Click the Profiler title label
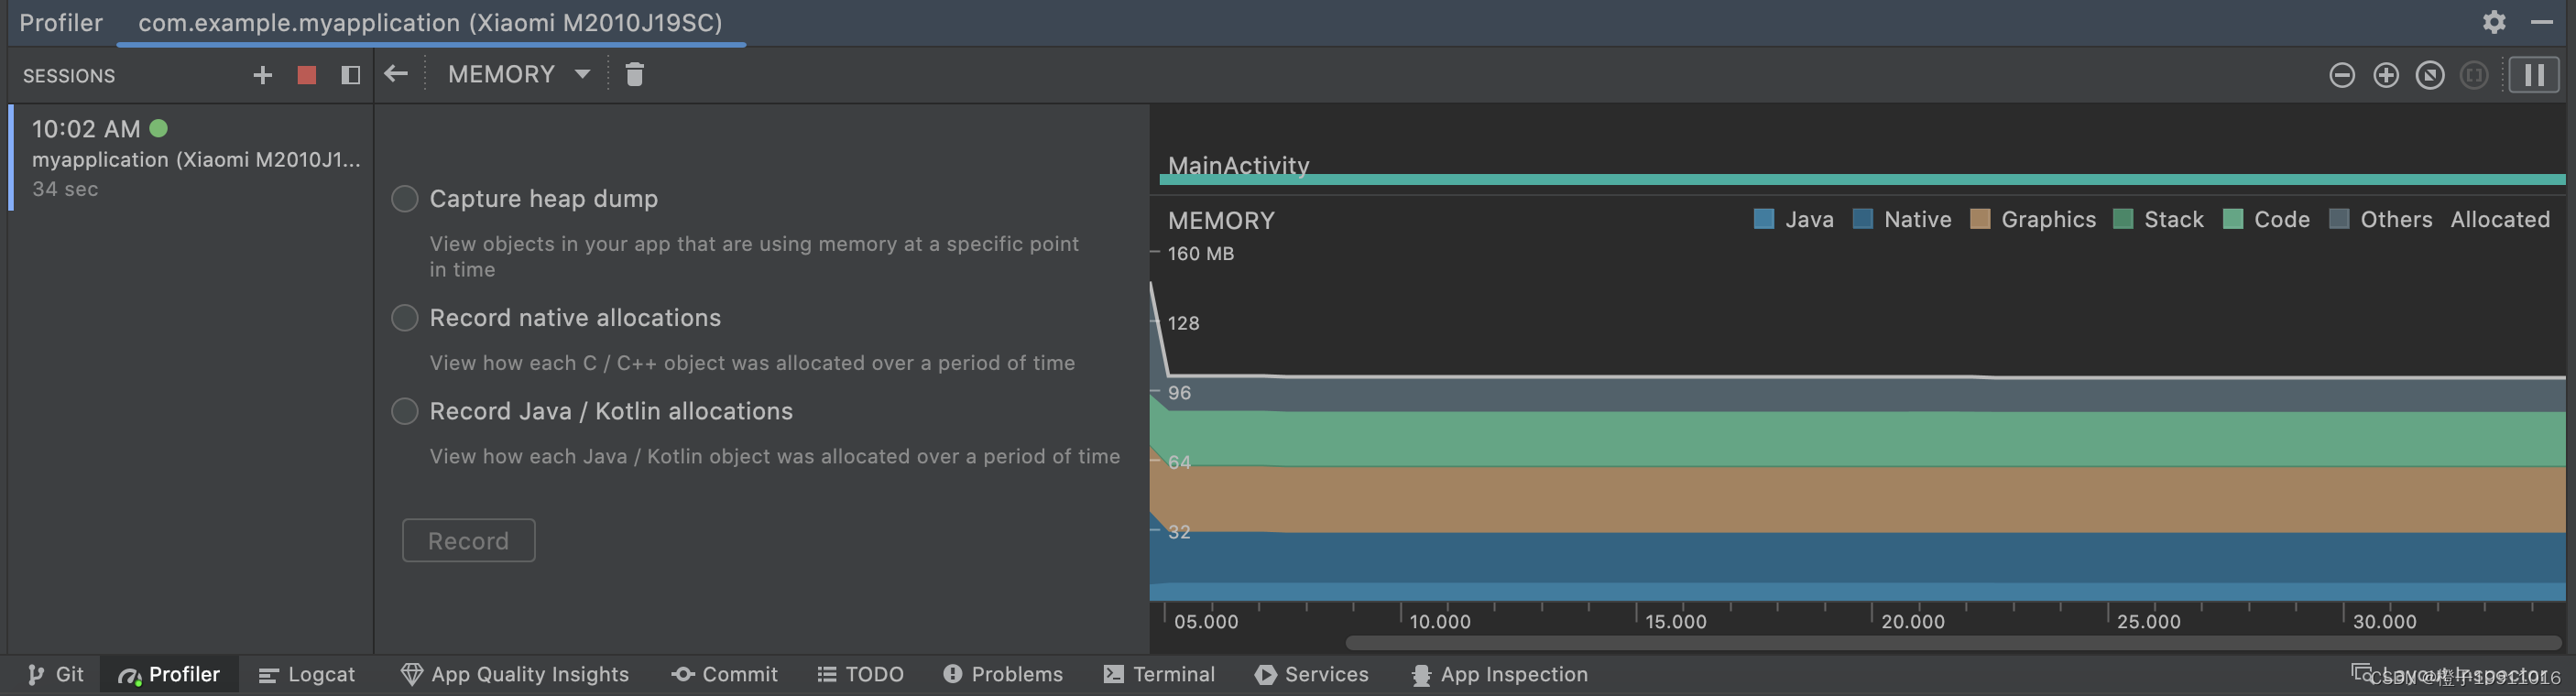This screenshot has width=2576, height=696. 61,23
